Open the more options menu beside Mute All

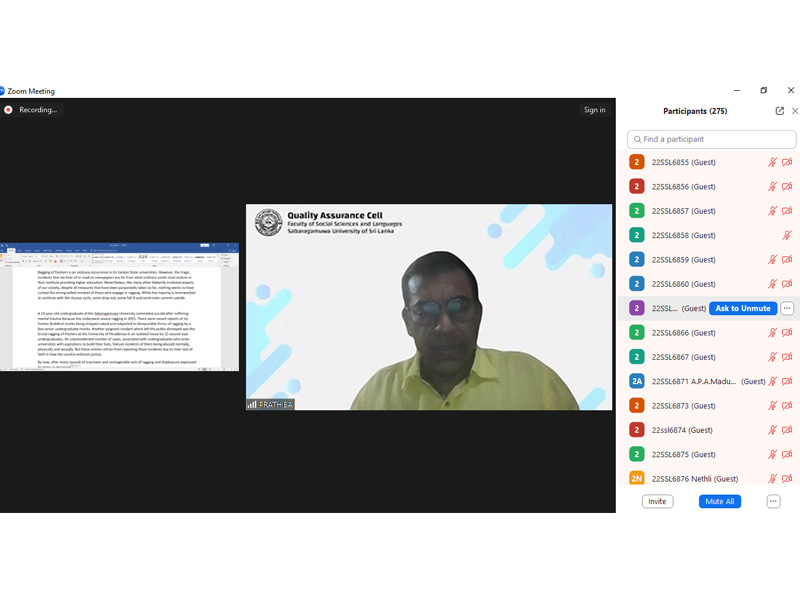point(773,501)
